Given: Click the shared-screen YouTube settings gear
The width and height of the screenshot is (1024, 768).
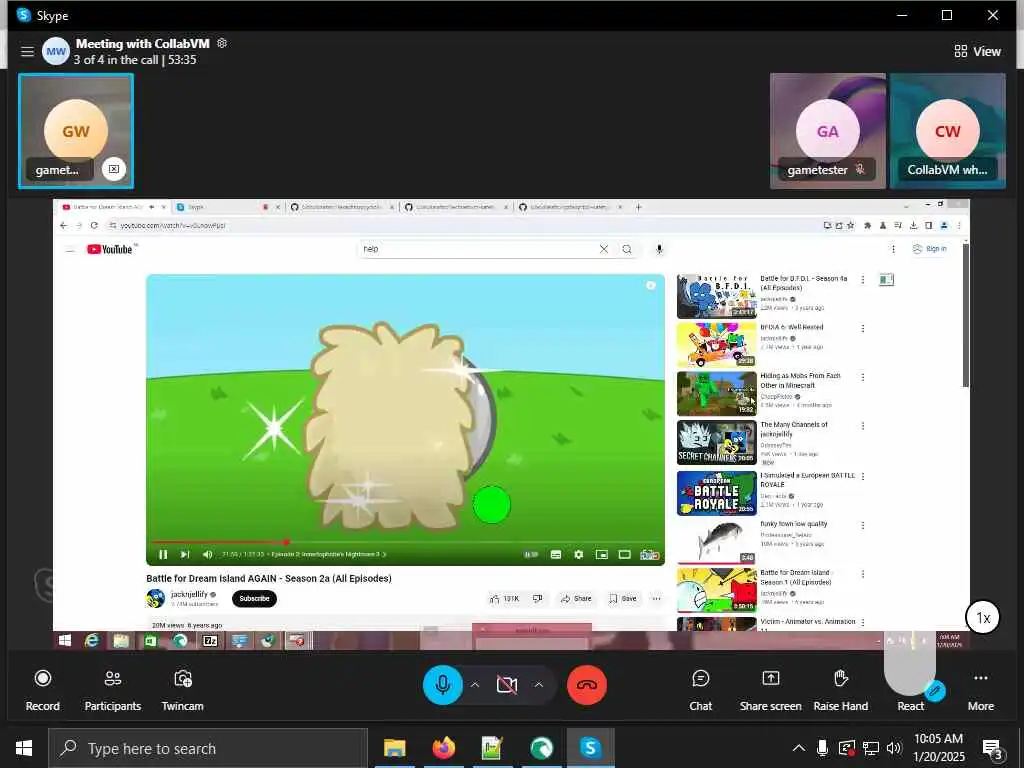Looking at the screenshot, I should [x=579, y=554].
